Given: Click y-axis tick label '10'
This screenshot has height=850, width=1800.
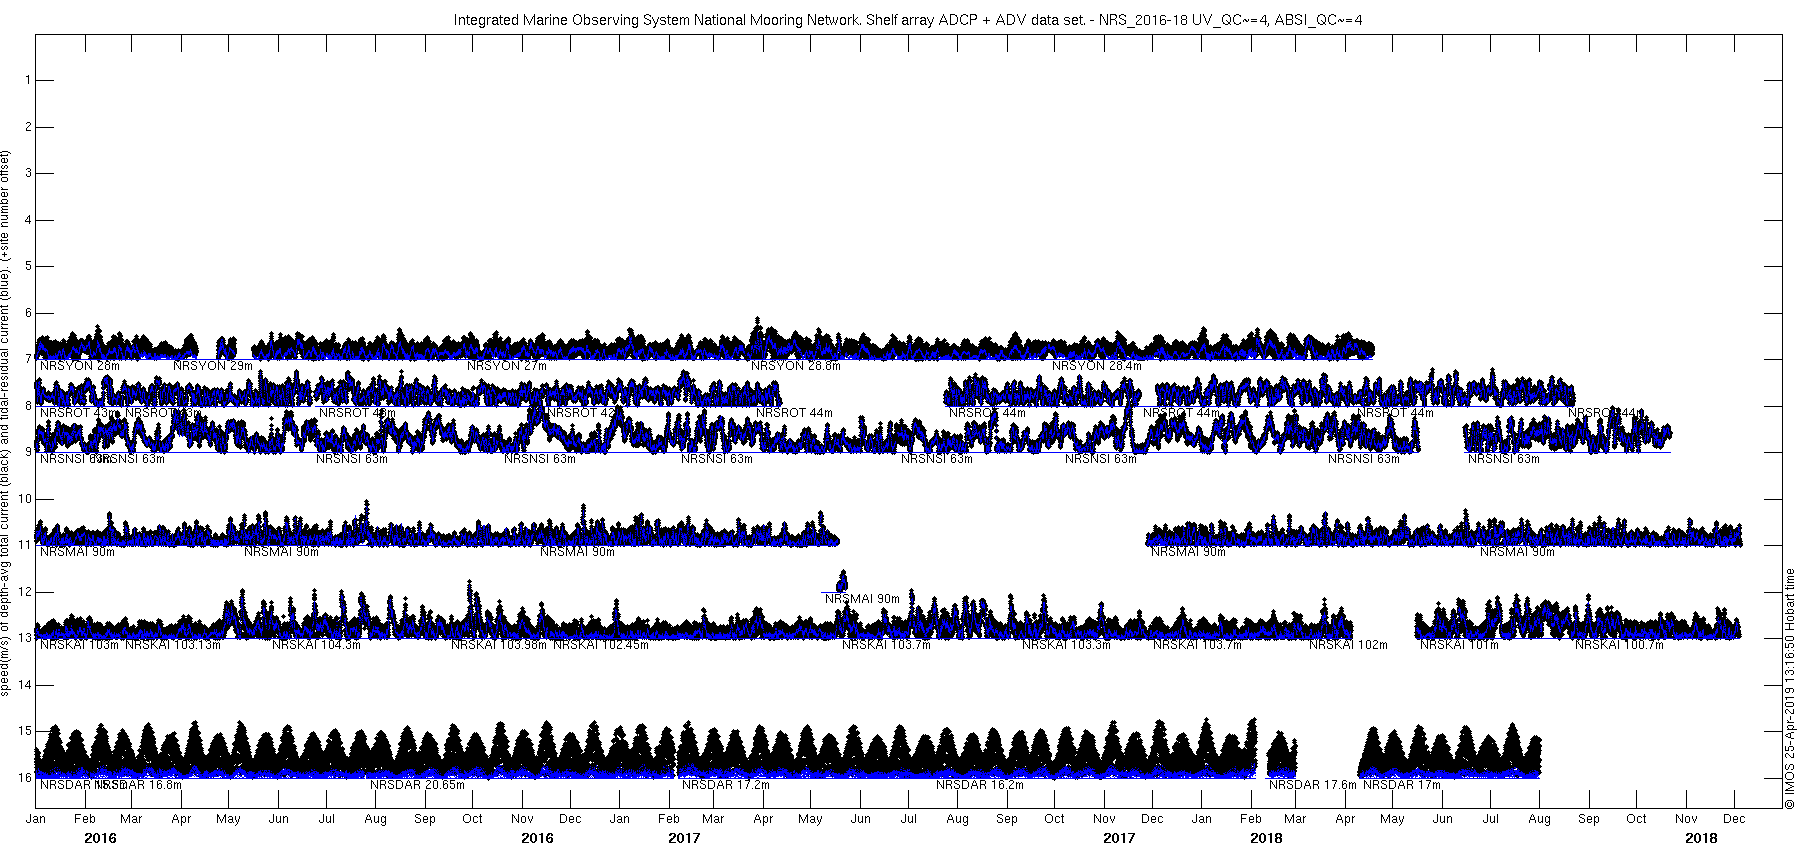Looking at the screenshot, I should 25,499.
